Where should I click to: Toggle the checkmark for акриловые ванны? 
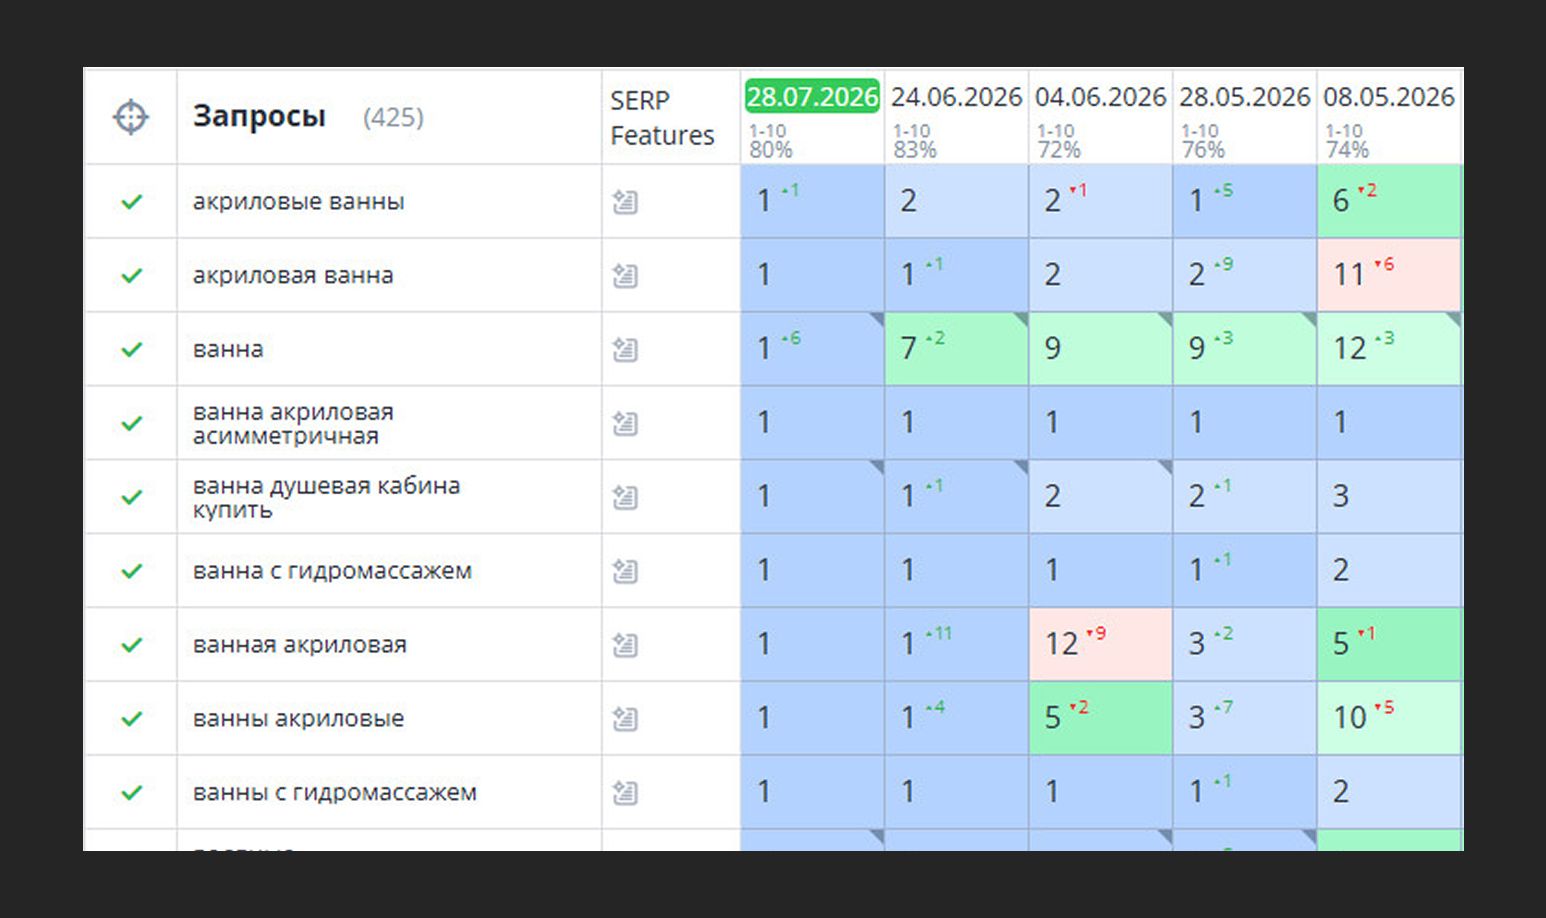click(x=131, y=202)
